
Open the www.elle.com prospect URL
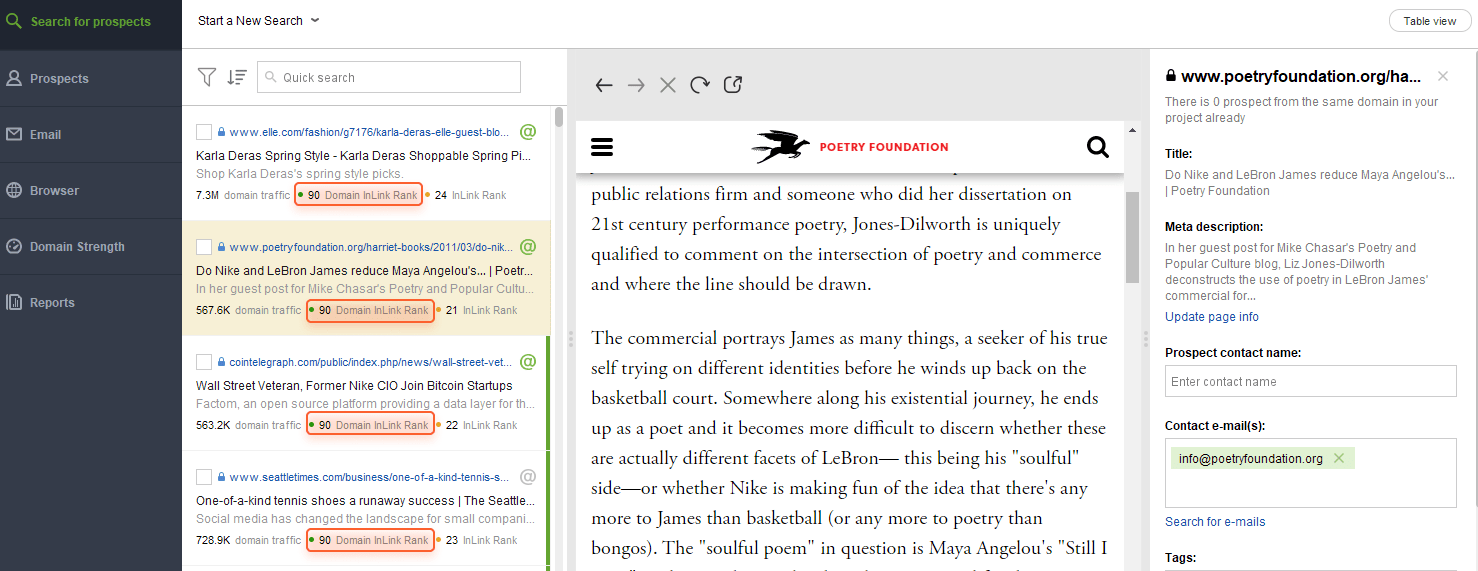click(370, 131)
